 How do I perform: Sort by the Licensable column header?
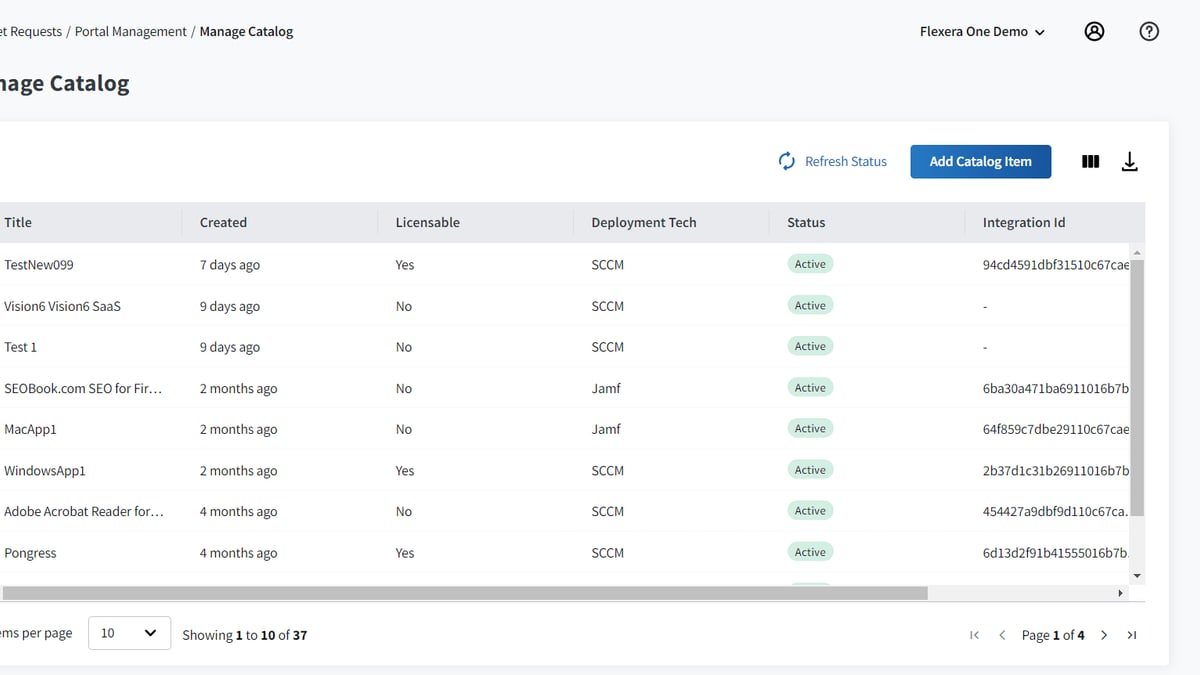tap(428, 222)
